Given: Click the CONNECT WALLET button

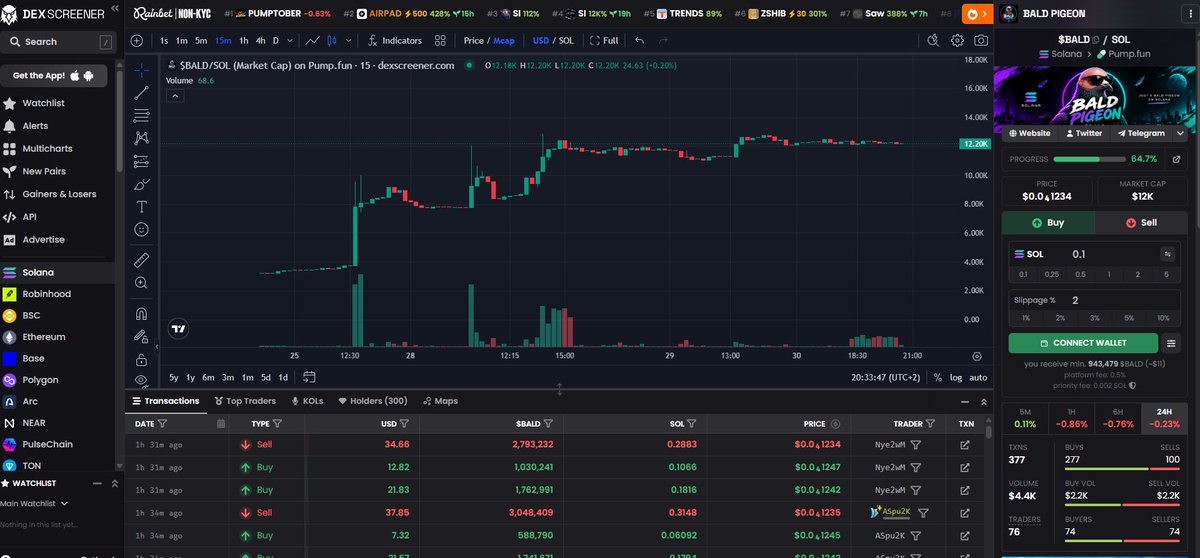Looking at the screenshot, I should (x=1082, y=343).
